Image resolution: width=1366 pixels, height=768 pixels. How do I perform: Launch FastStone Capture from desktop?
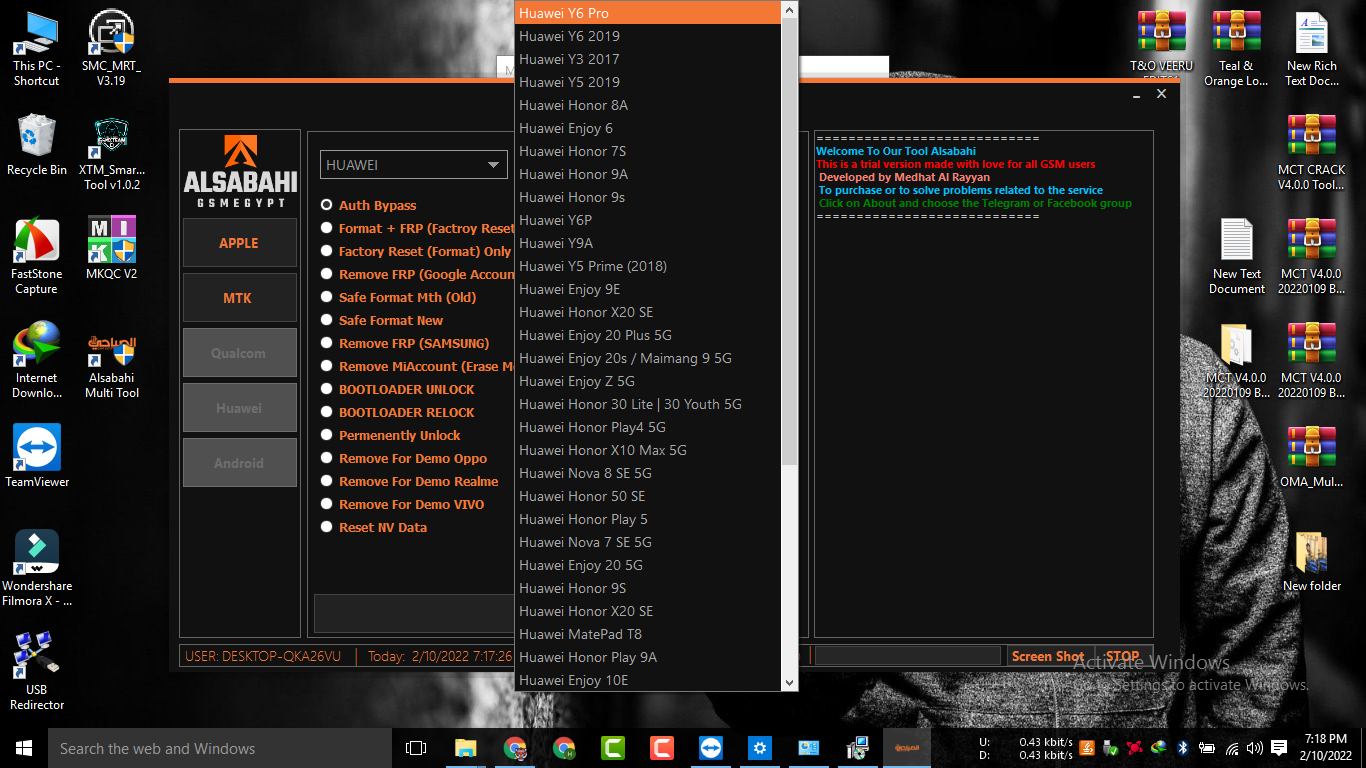click(x=36, y=257)
